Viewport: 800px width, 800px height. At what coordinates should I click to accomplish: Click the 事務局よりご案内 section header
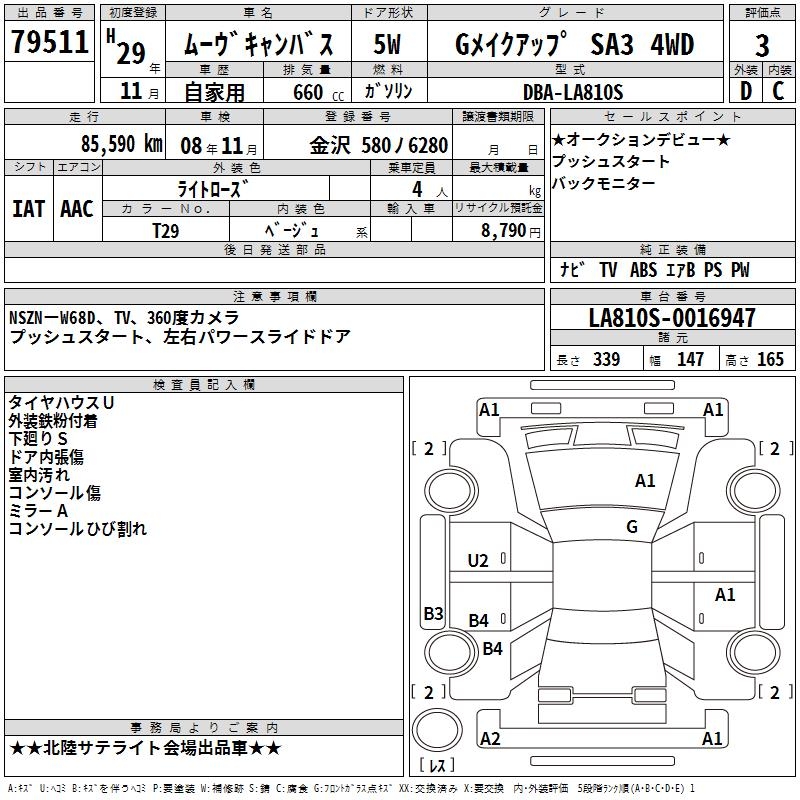click(204, 727)
